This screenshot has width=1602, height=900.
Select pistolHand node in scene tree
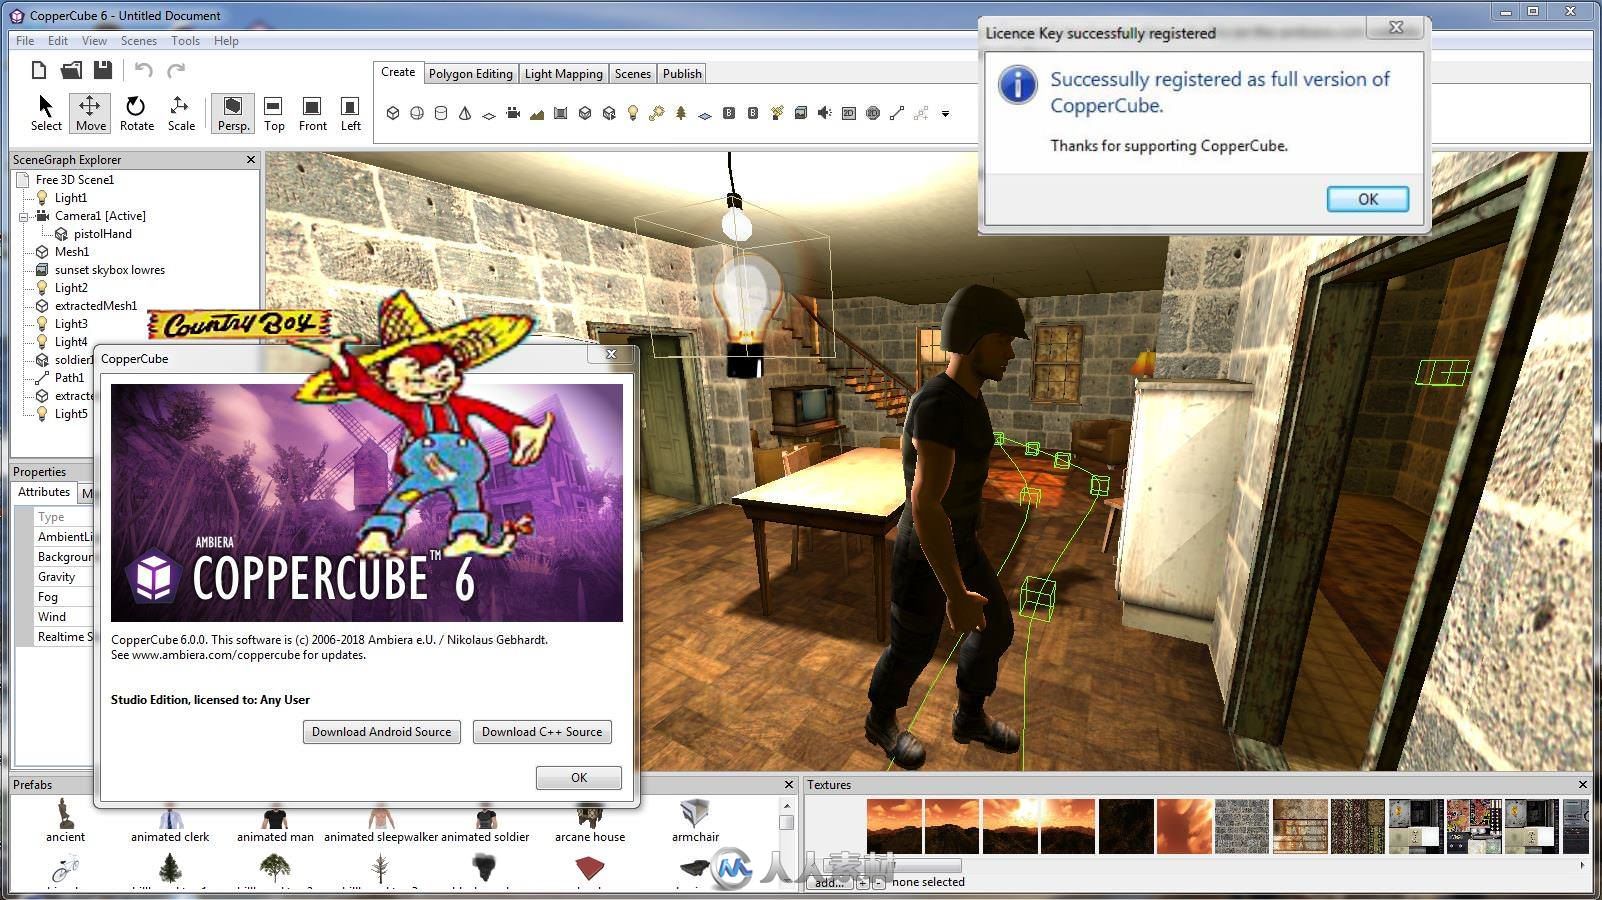tap(102, 234)
